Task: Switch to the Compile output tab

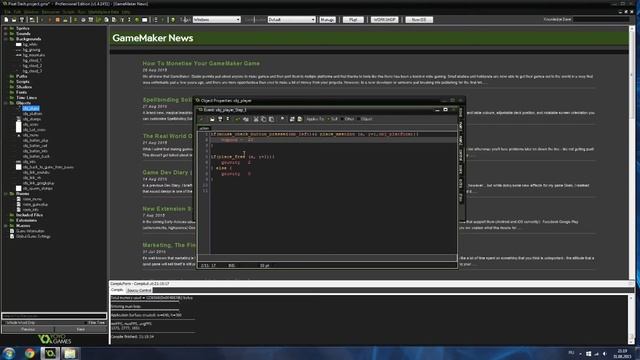Action: pos(117,290)
